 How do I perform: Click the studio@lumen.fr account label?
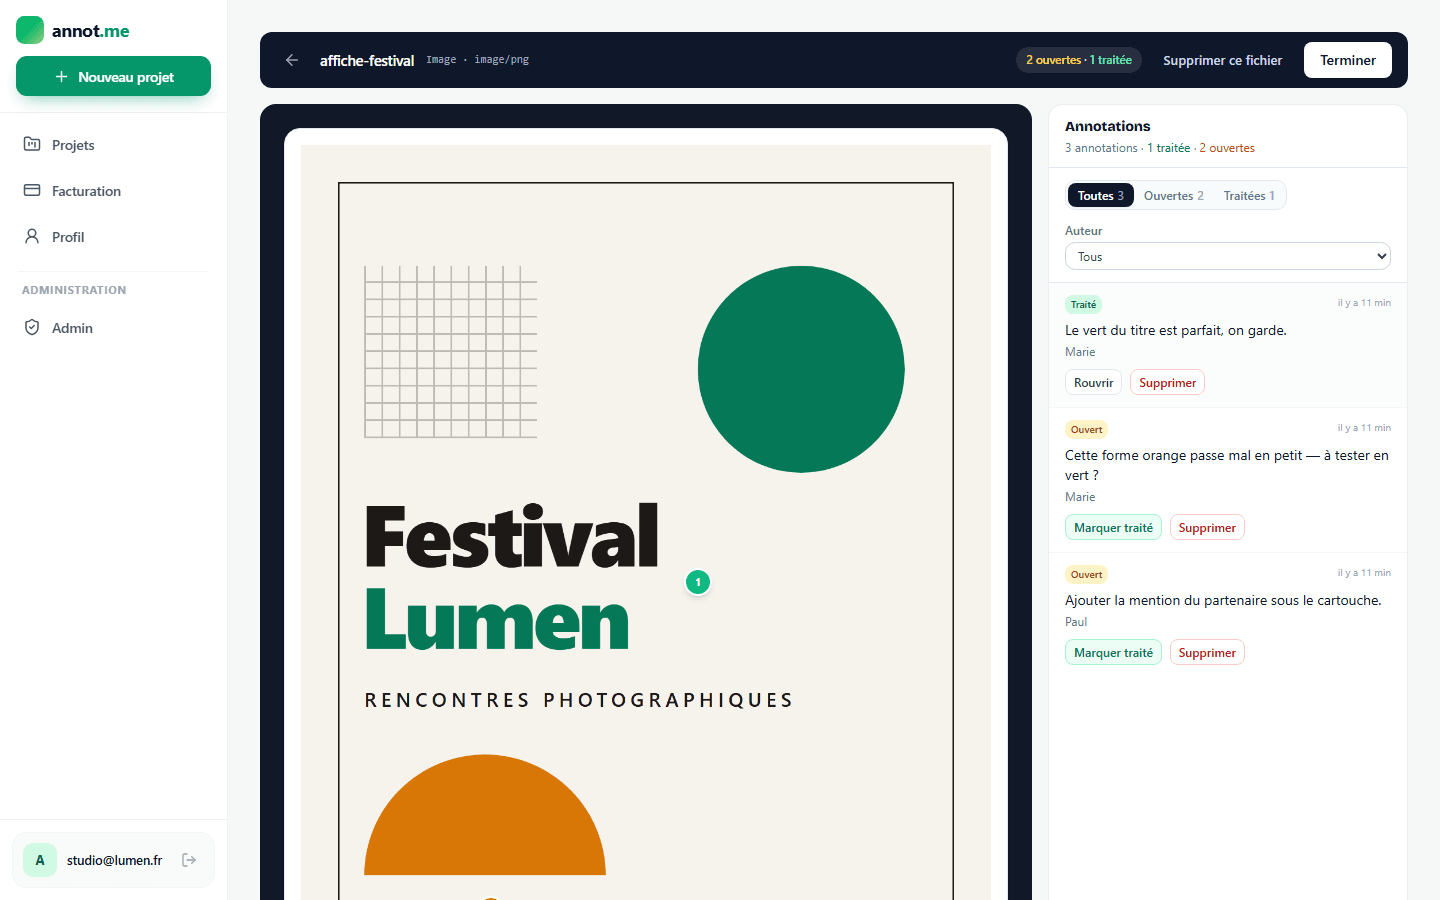114,860
